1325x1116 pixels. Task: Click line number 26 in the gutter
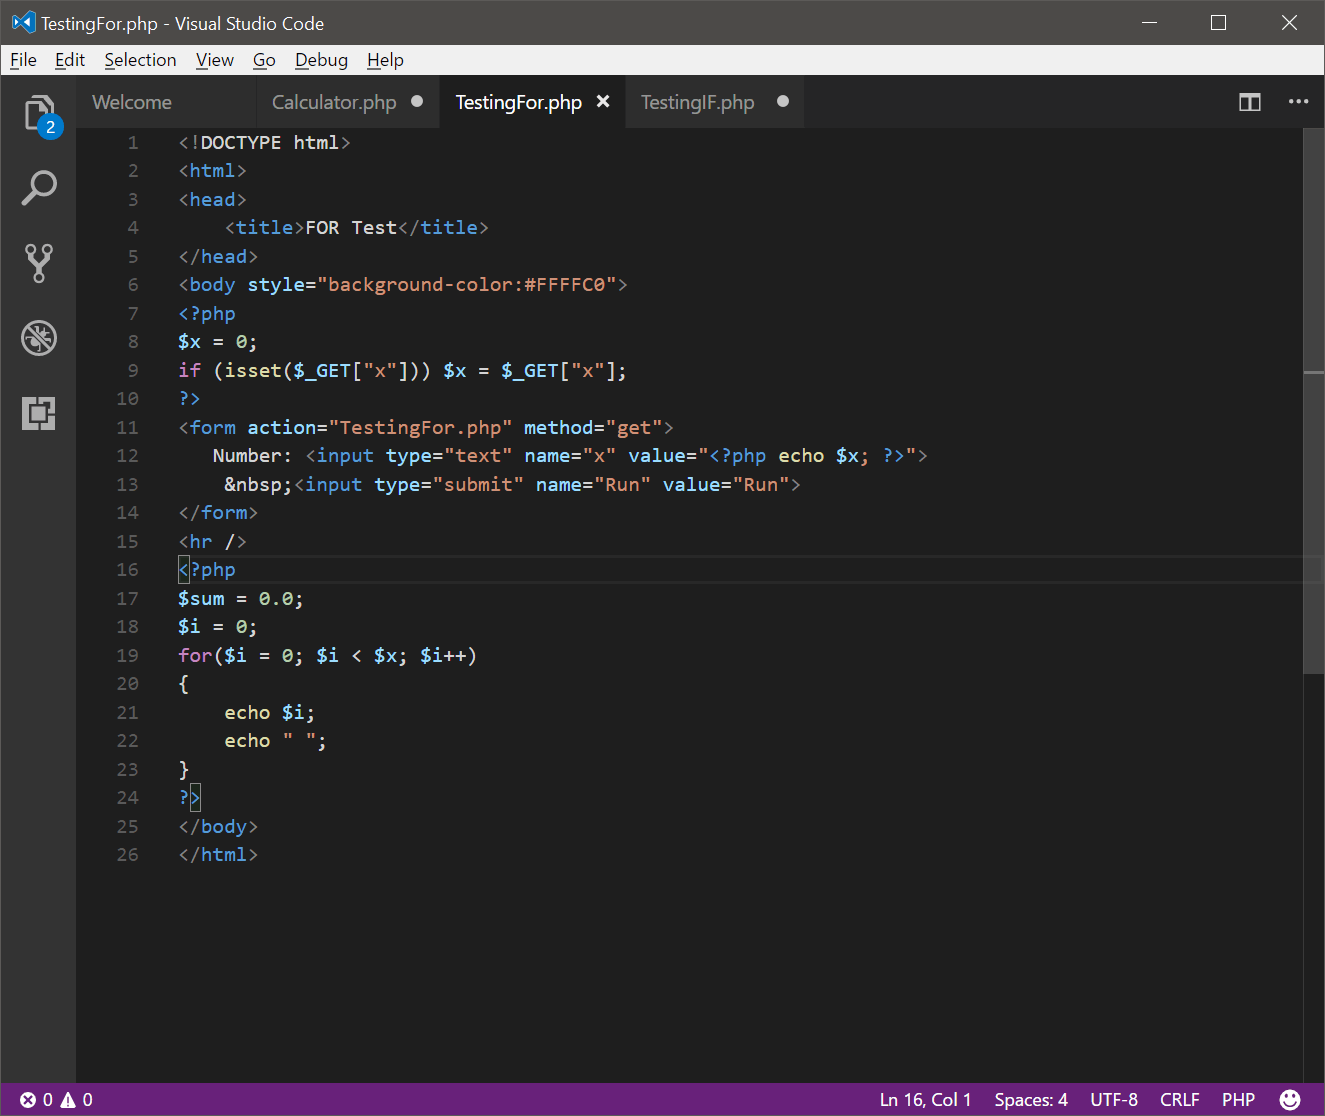(x=127, y=855)
